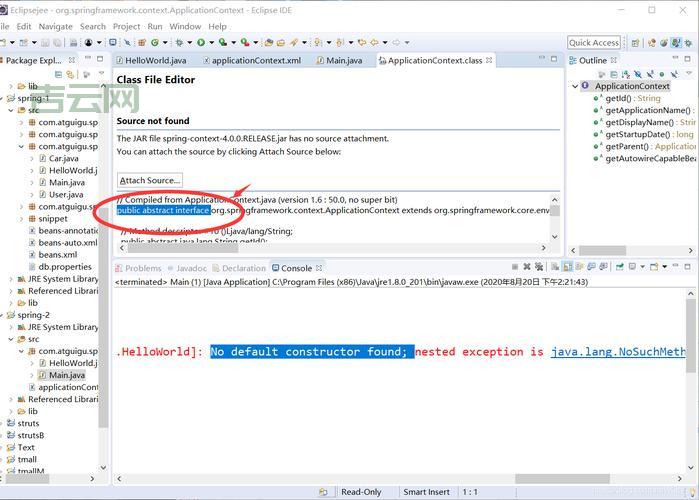699x500 pixels.
Task: Toggle Word Wrap icon in Console toolbar
Action: (x=579, y=266)
